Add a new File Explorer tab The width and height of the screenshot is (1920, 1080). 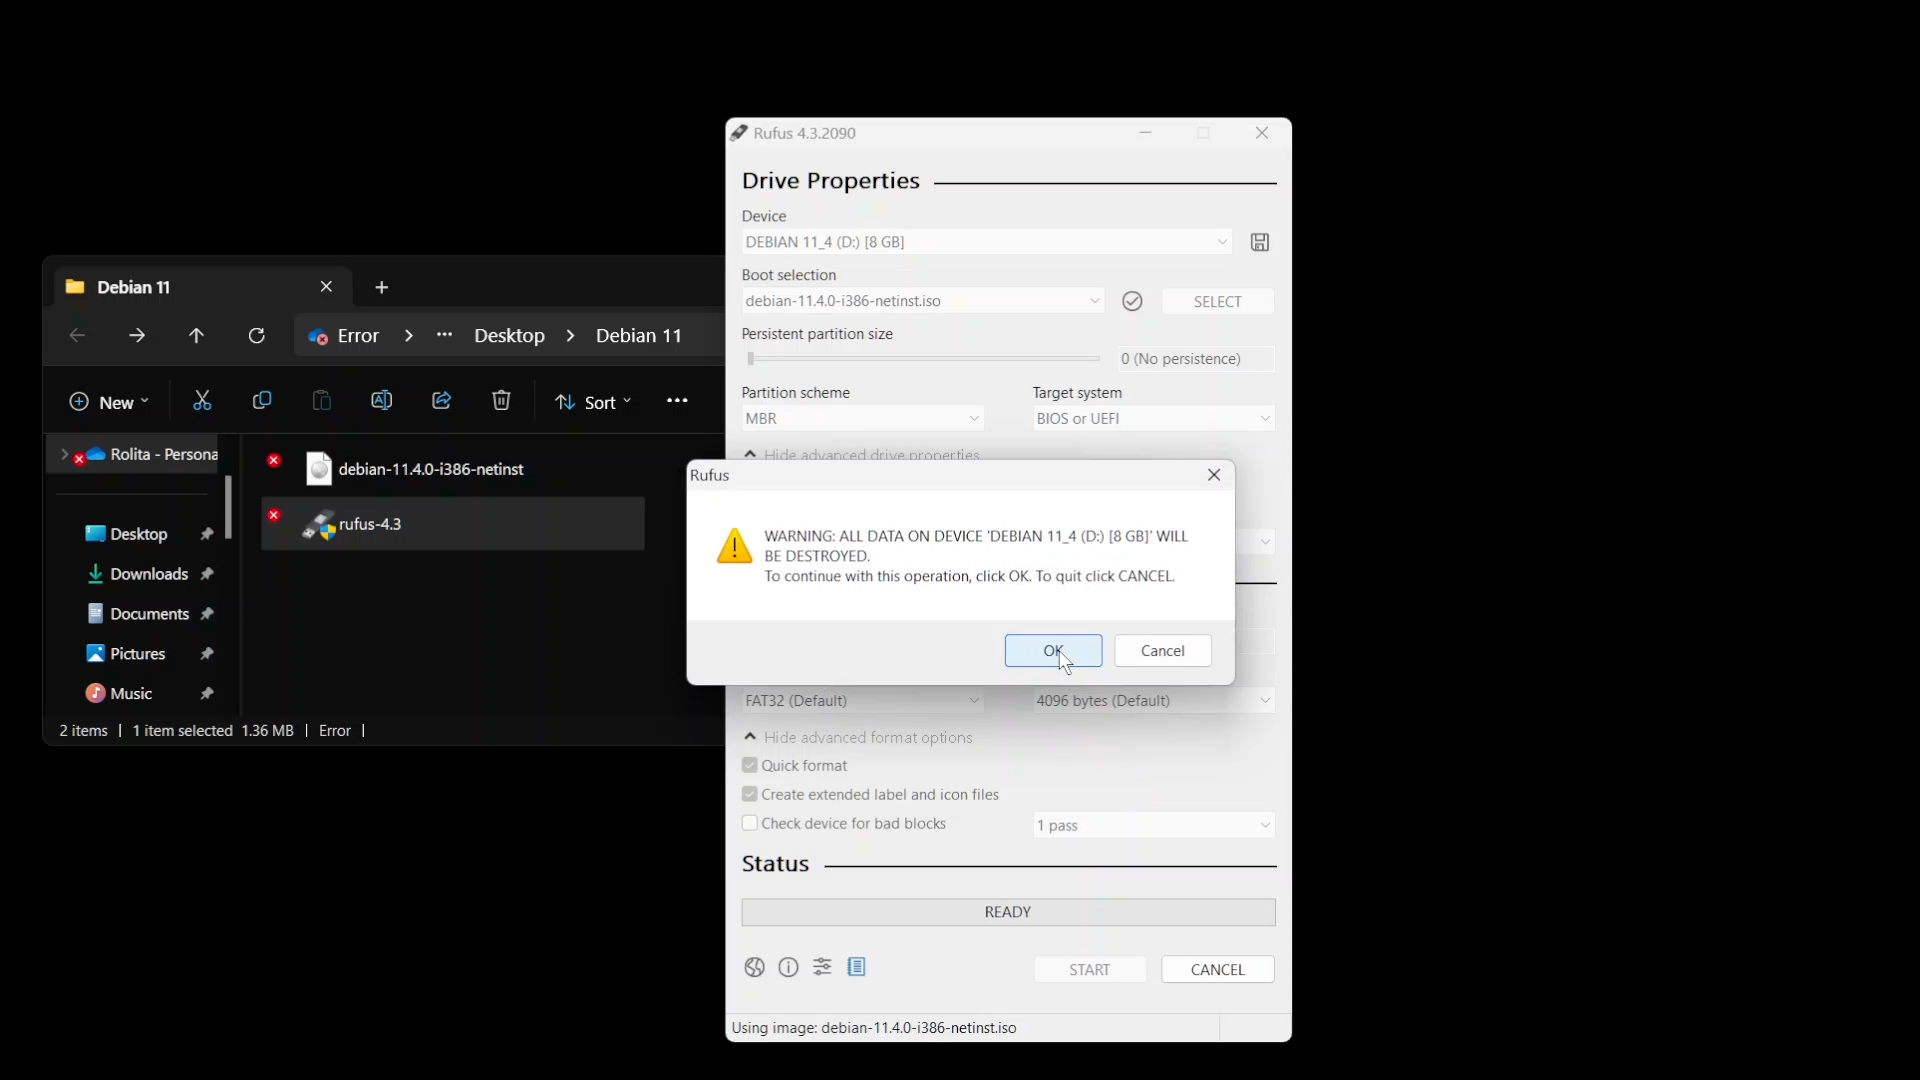pyautogui.click(x=382, y=288)
